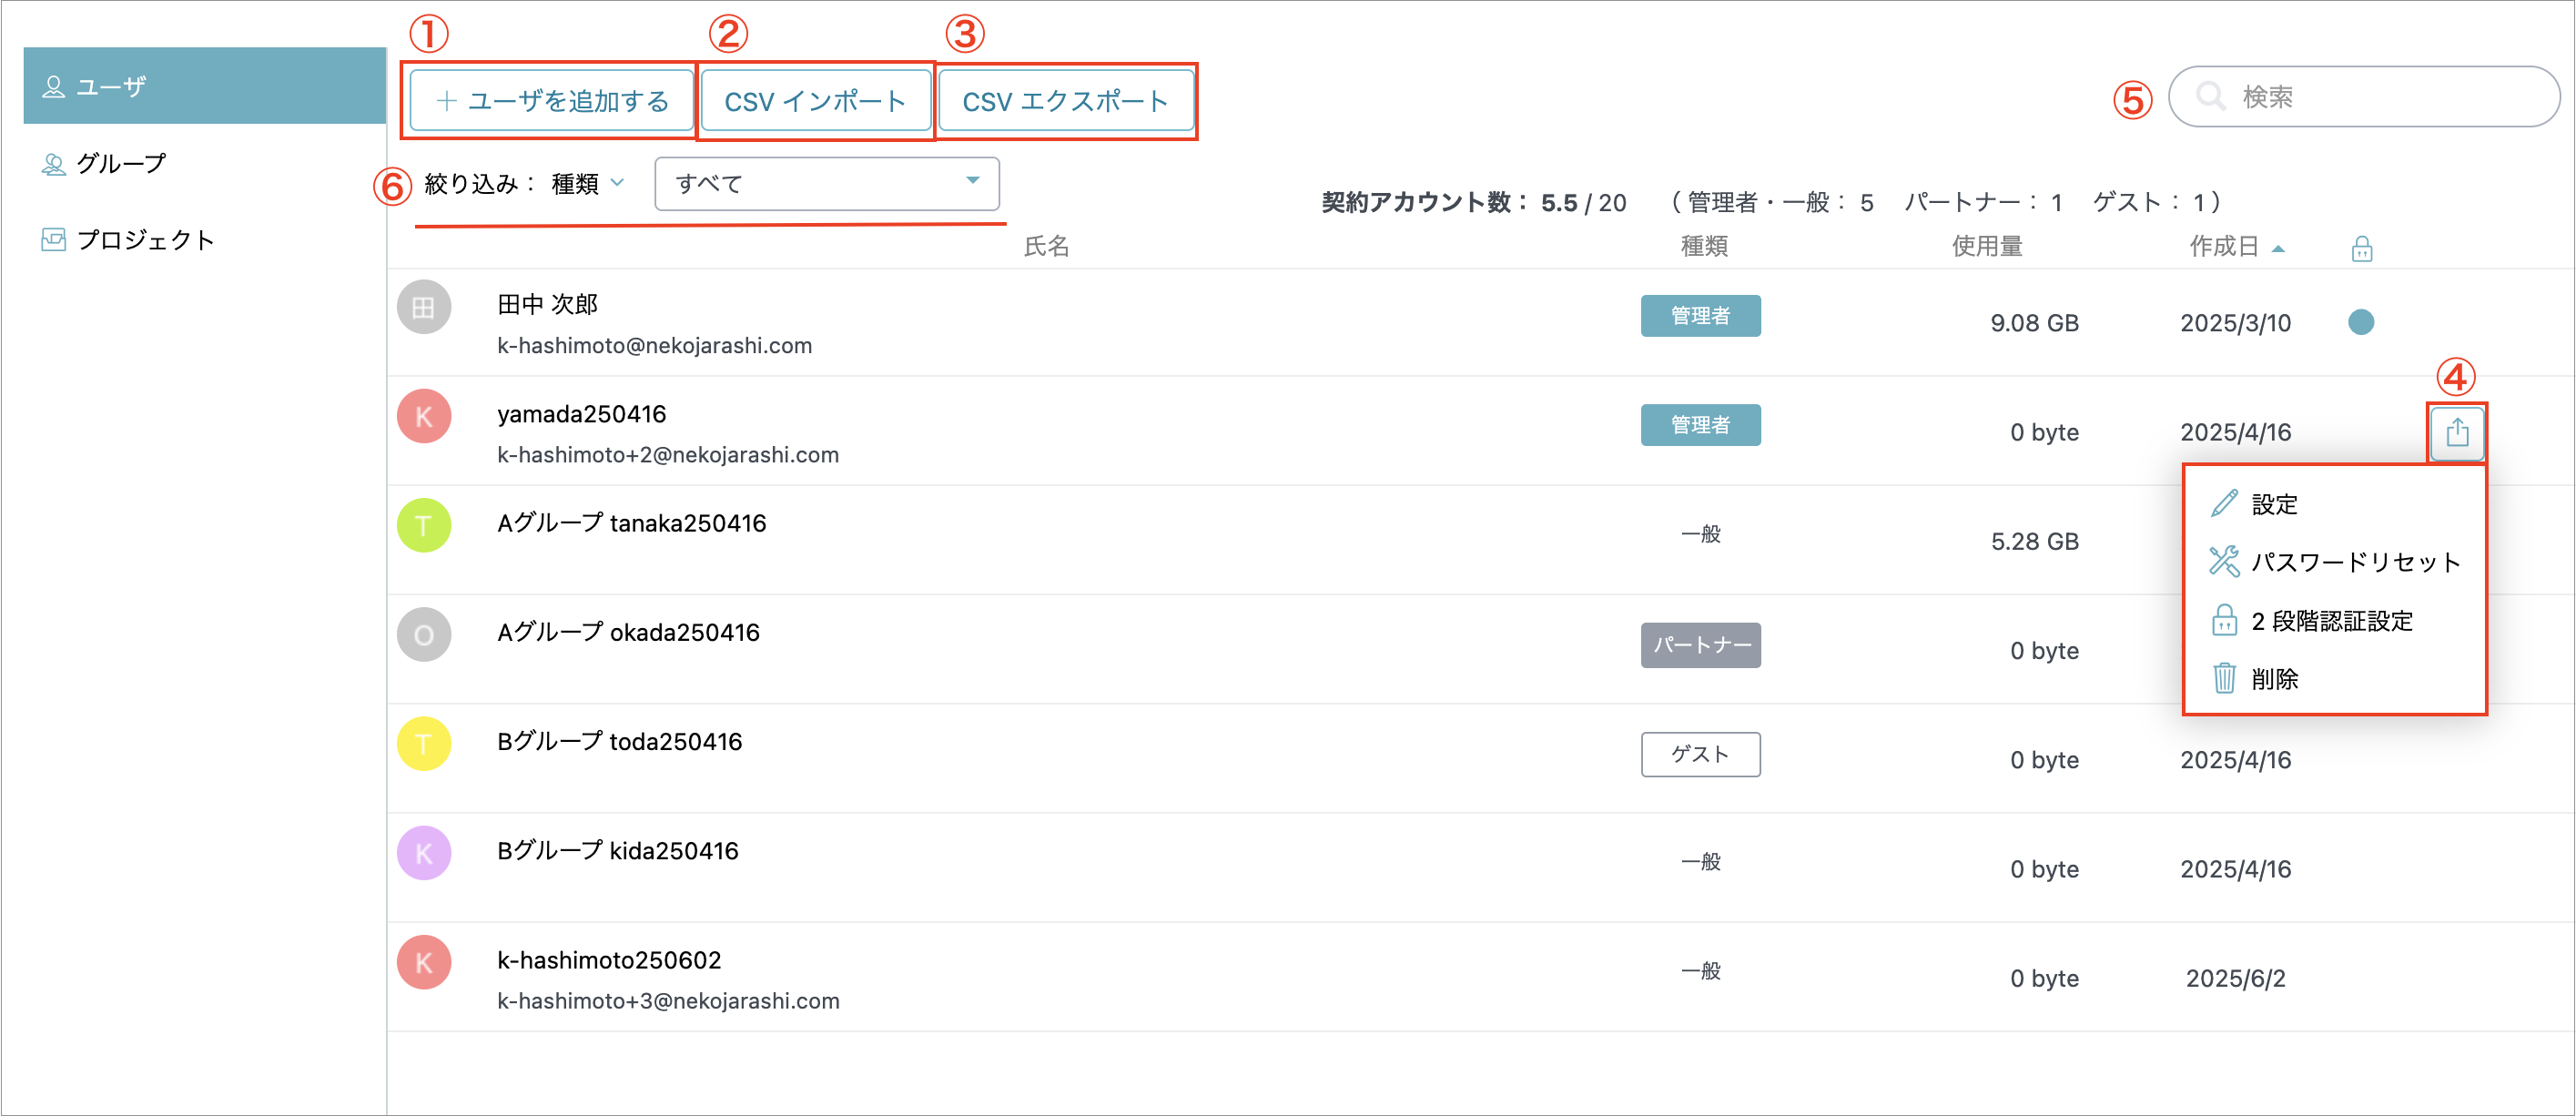Sort by the 使用量 column header
This screenshot has width=2576, height=1116.
click(1987, 247)
